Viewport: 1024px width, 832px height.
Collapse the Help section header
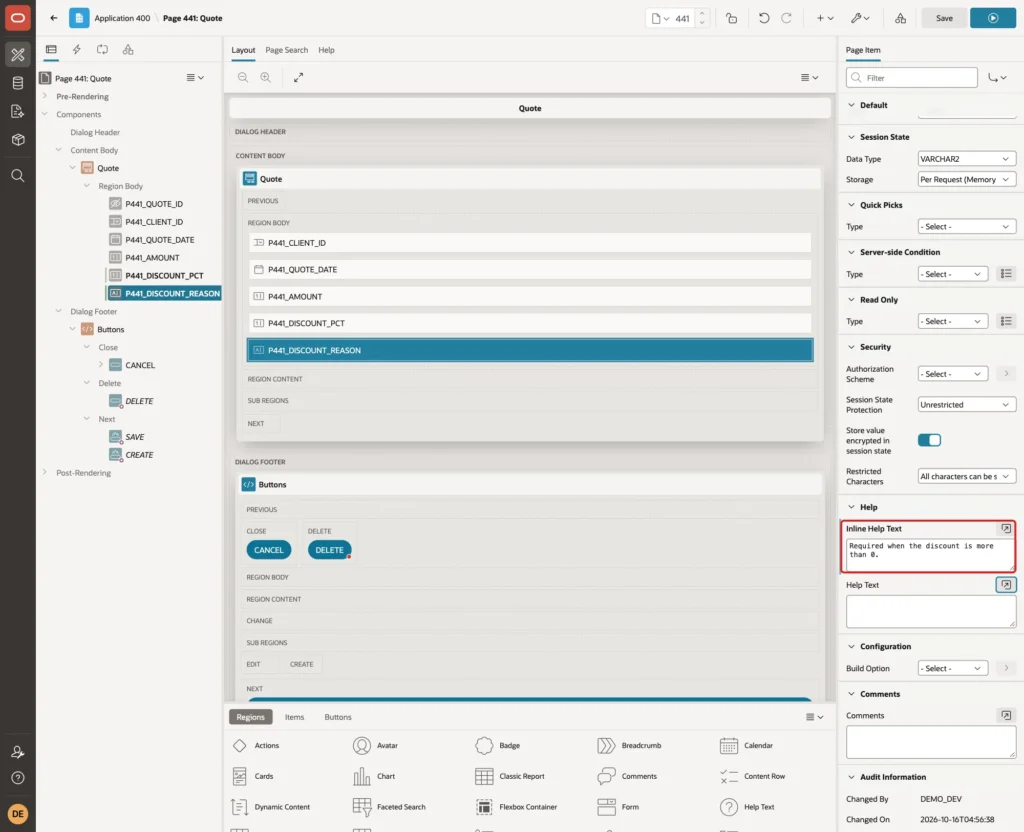[x=851, y=507]
